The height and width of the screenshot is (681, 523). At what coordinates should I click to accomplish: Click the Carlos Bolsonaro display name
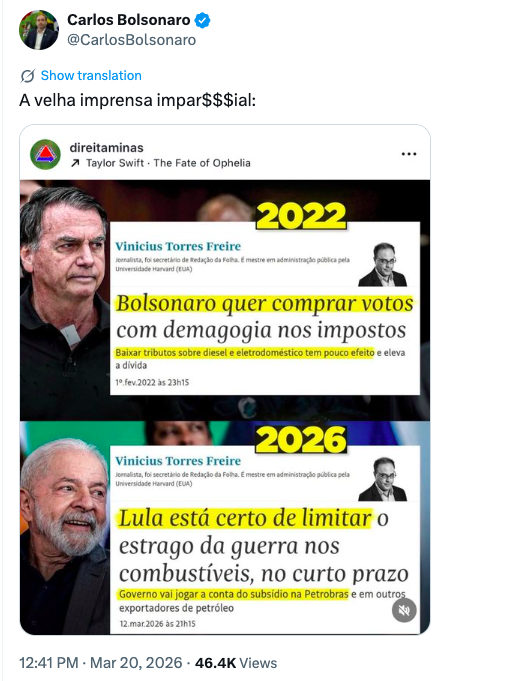[129, 20]
